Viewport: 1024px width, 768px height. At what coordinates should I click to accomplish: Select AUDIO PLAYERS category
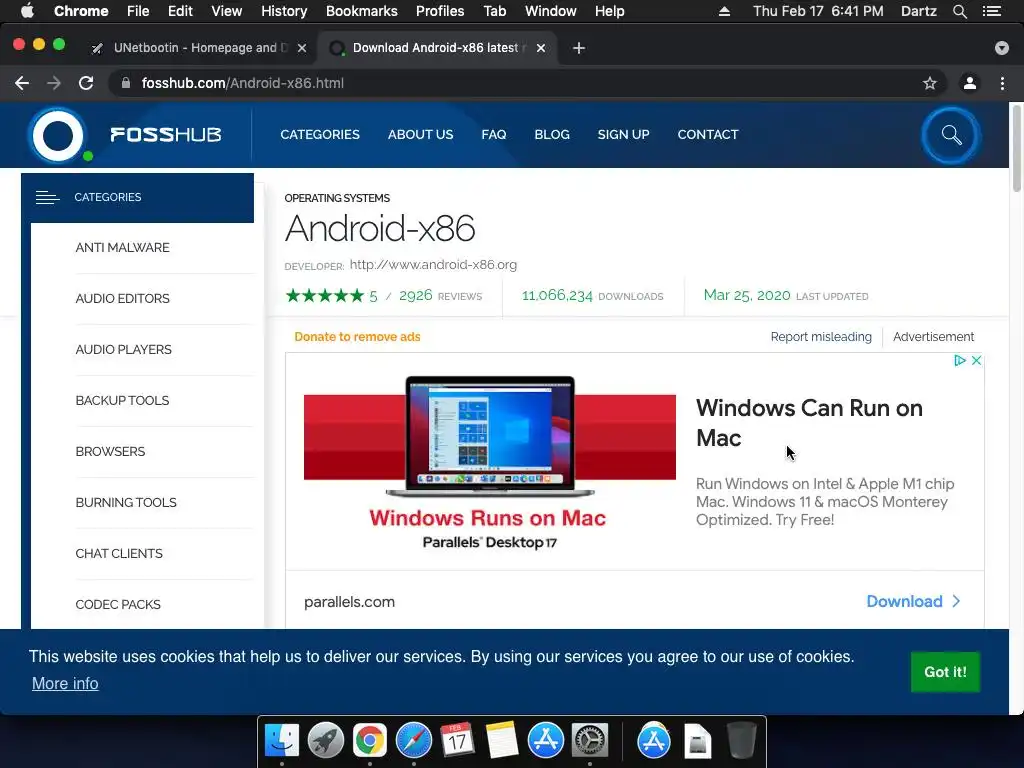pyautogui.click(x=123, y=349)
